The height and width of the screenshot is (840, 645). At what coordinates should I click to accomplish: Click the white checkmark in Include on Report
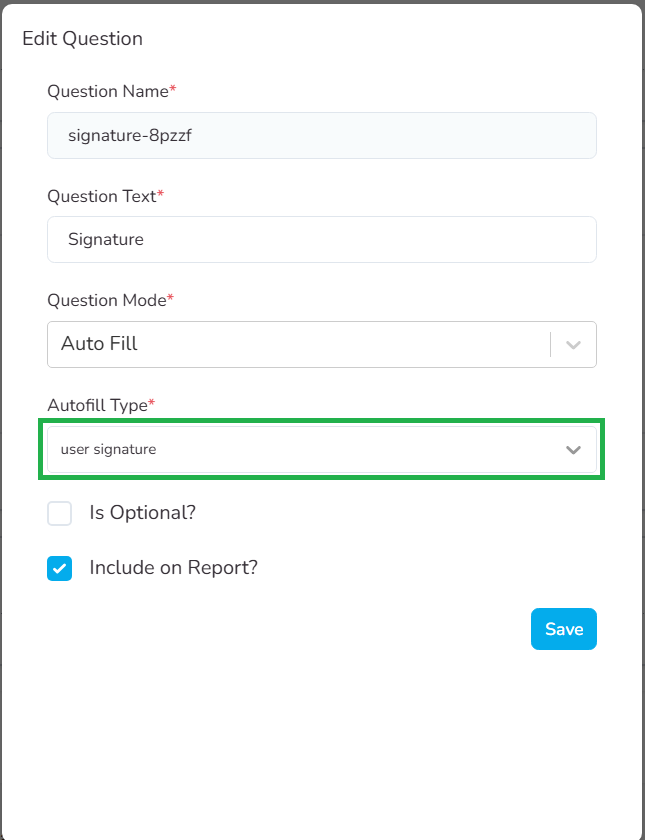coord(60,568)
